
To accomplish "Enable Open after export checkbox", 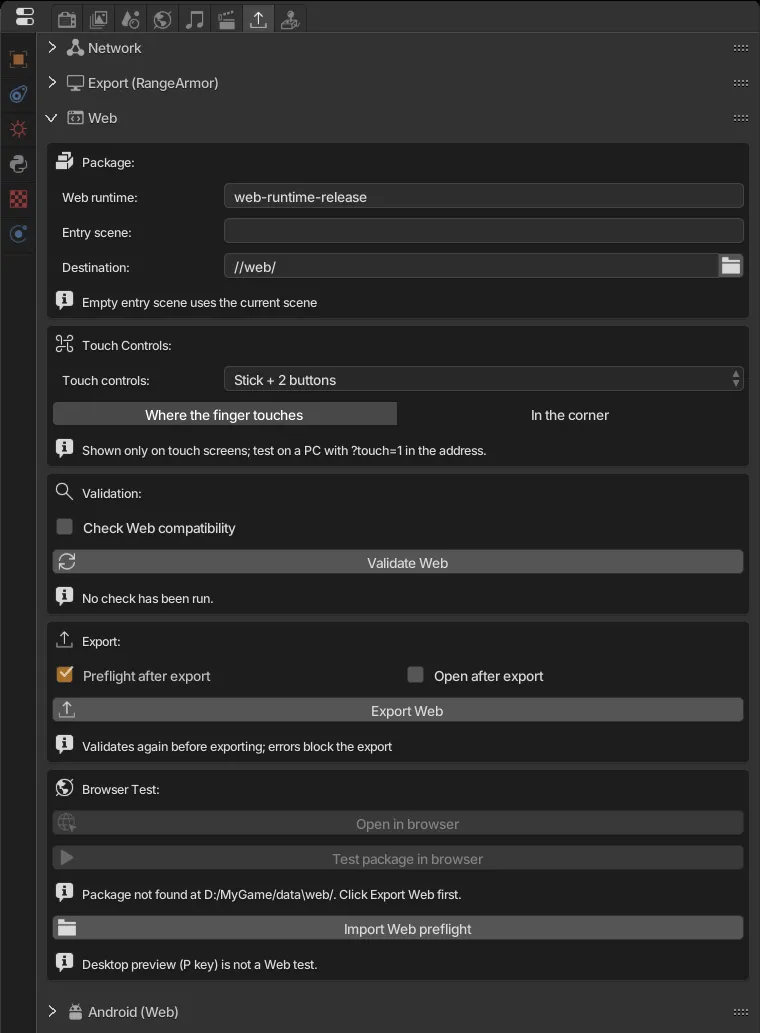I will pyautogui.click(x=416, y=675).
